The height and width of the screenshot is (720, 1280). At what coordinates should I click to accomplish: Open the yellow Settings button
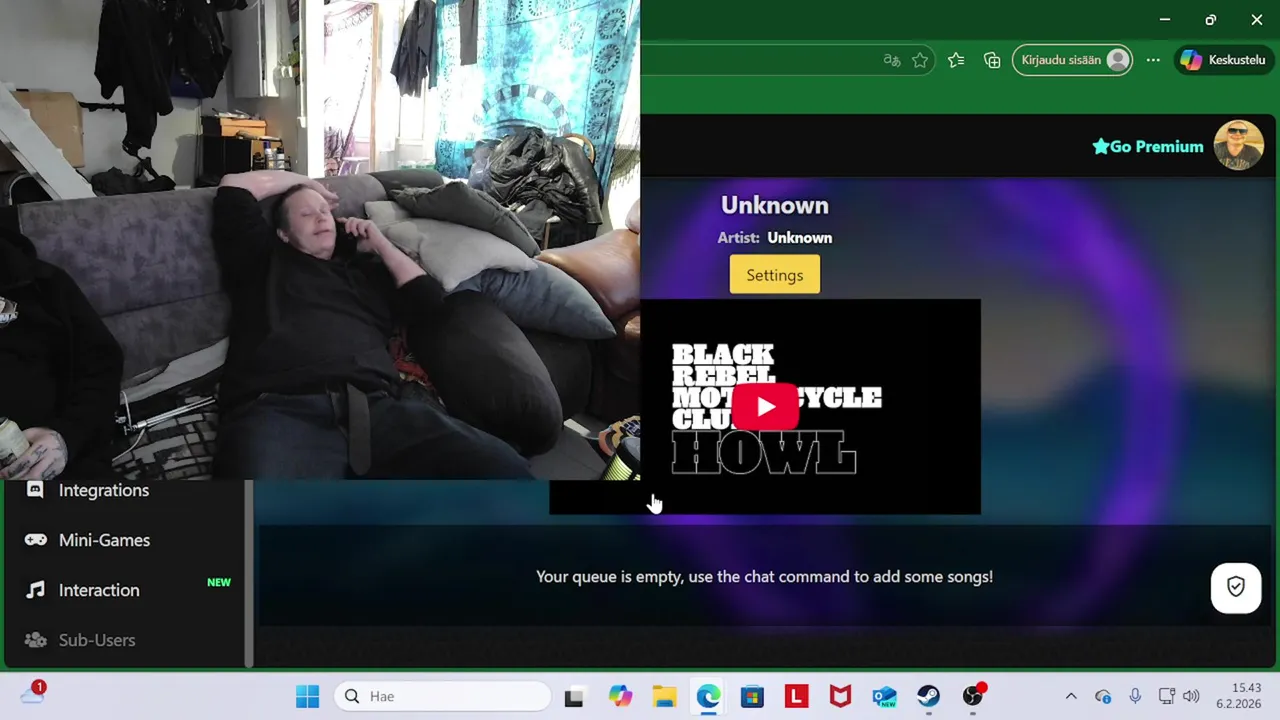point(775,275)
